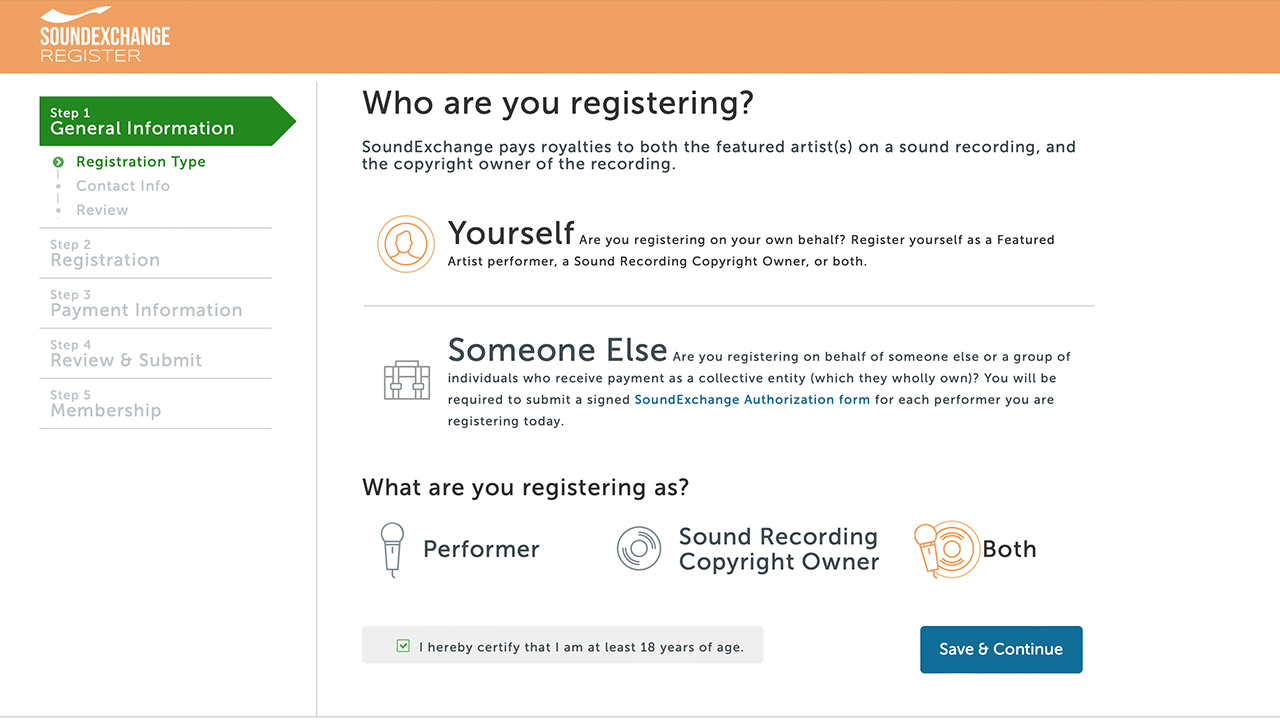This screenshot has width=1280, height=720.
Task: Go to Step 4 Review & Submit
Action: (x=126, y=353)
